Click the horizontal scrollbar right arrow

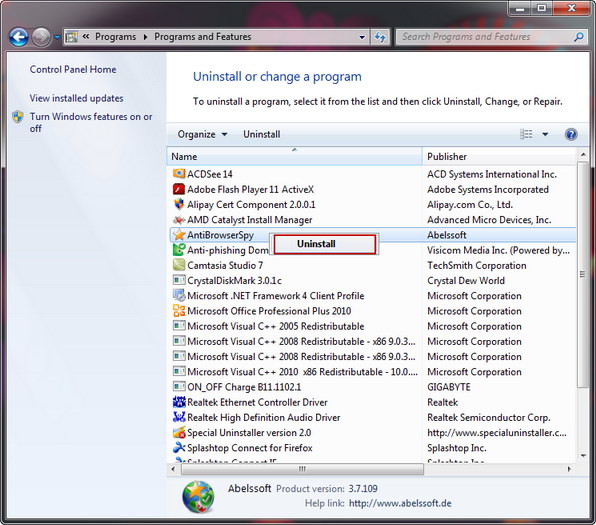coord(569,469)
